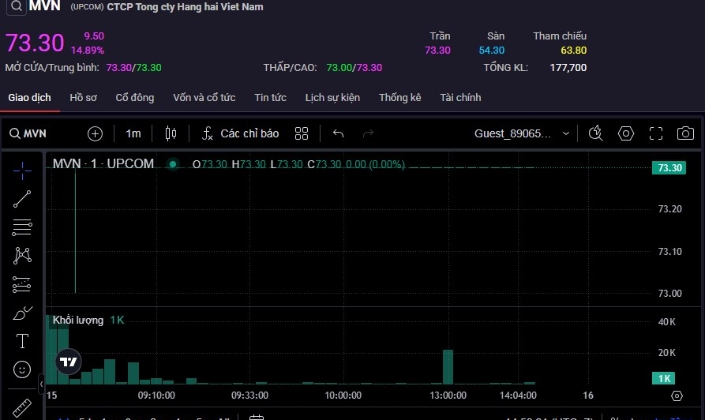Screen dimensions: 705x420
Task: Collapse the left drawing toolbar
Action: pos(41,383)
